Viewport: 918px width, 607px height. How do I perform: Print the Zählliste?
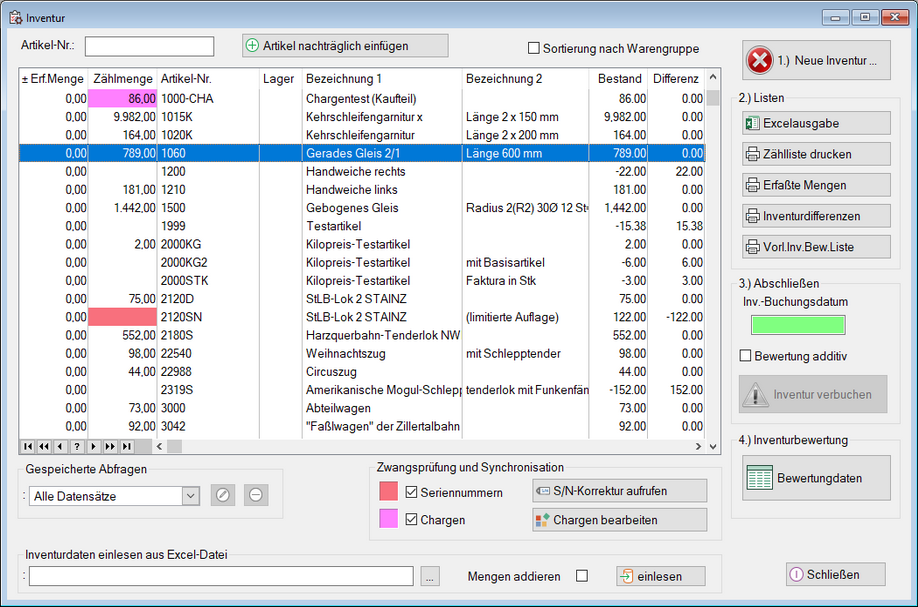click(x=816, y=154)
